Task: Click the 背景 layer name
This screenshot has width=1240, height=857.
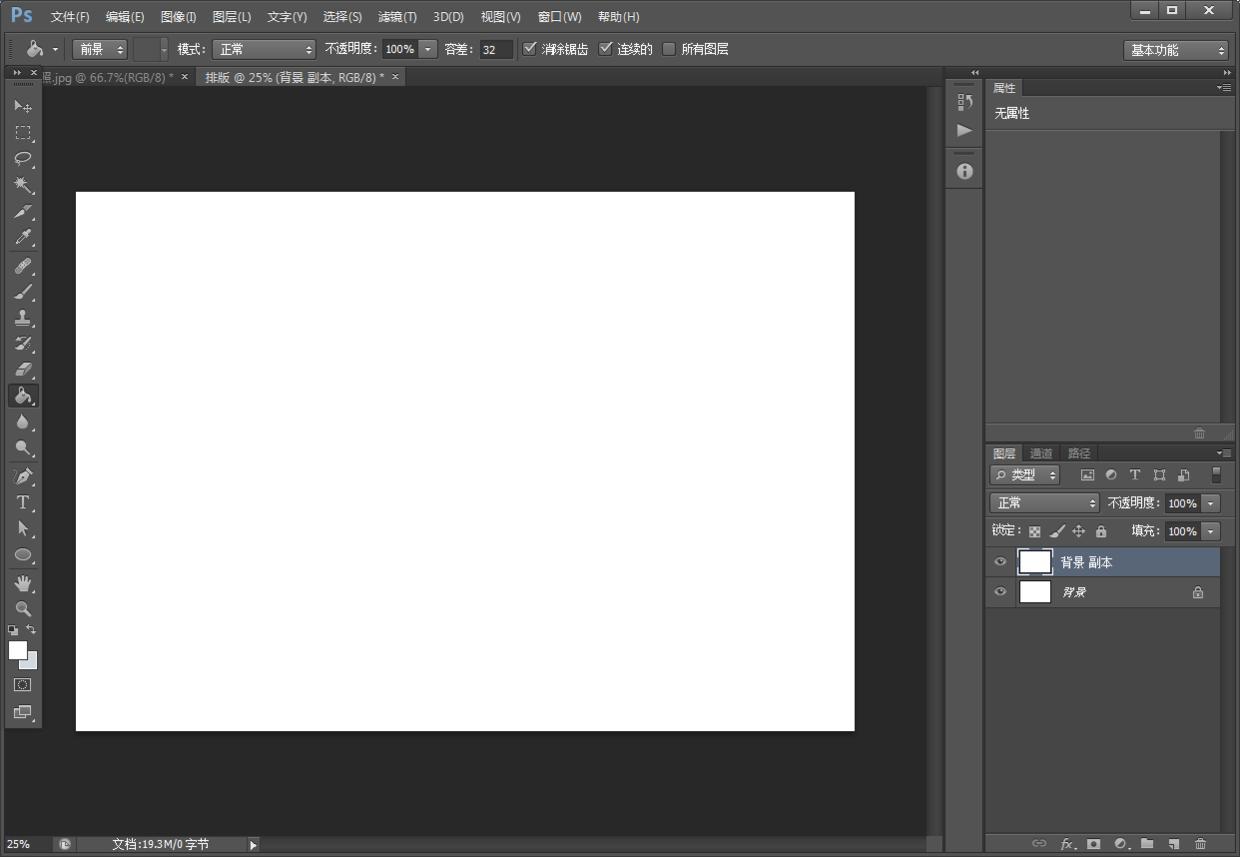Action: [1074, 592]
